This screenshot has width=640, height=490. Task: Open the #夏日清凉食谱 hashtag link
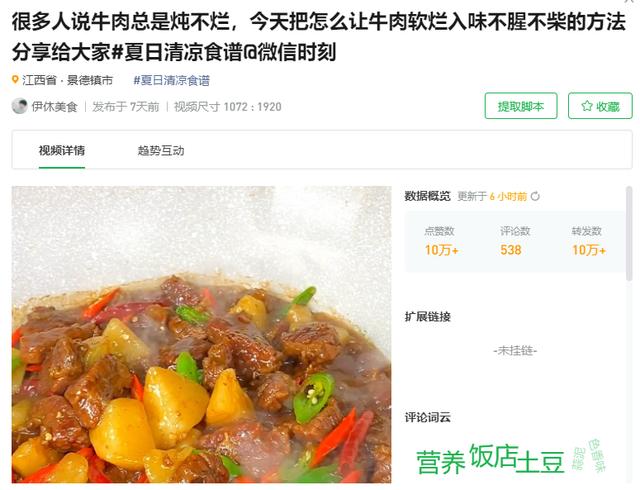coord(171,80)
